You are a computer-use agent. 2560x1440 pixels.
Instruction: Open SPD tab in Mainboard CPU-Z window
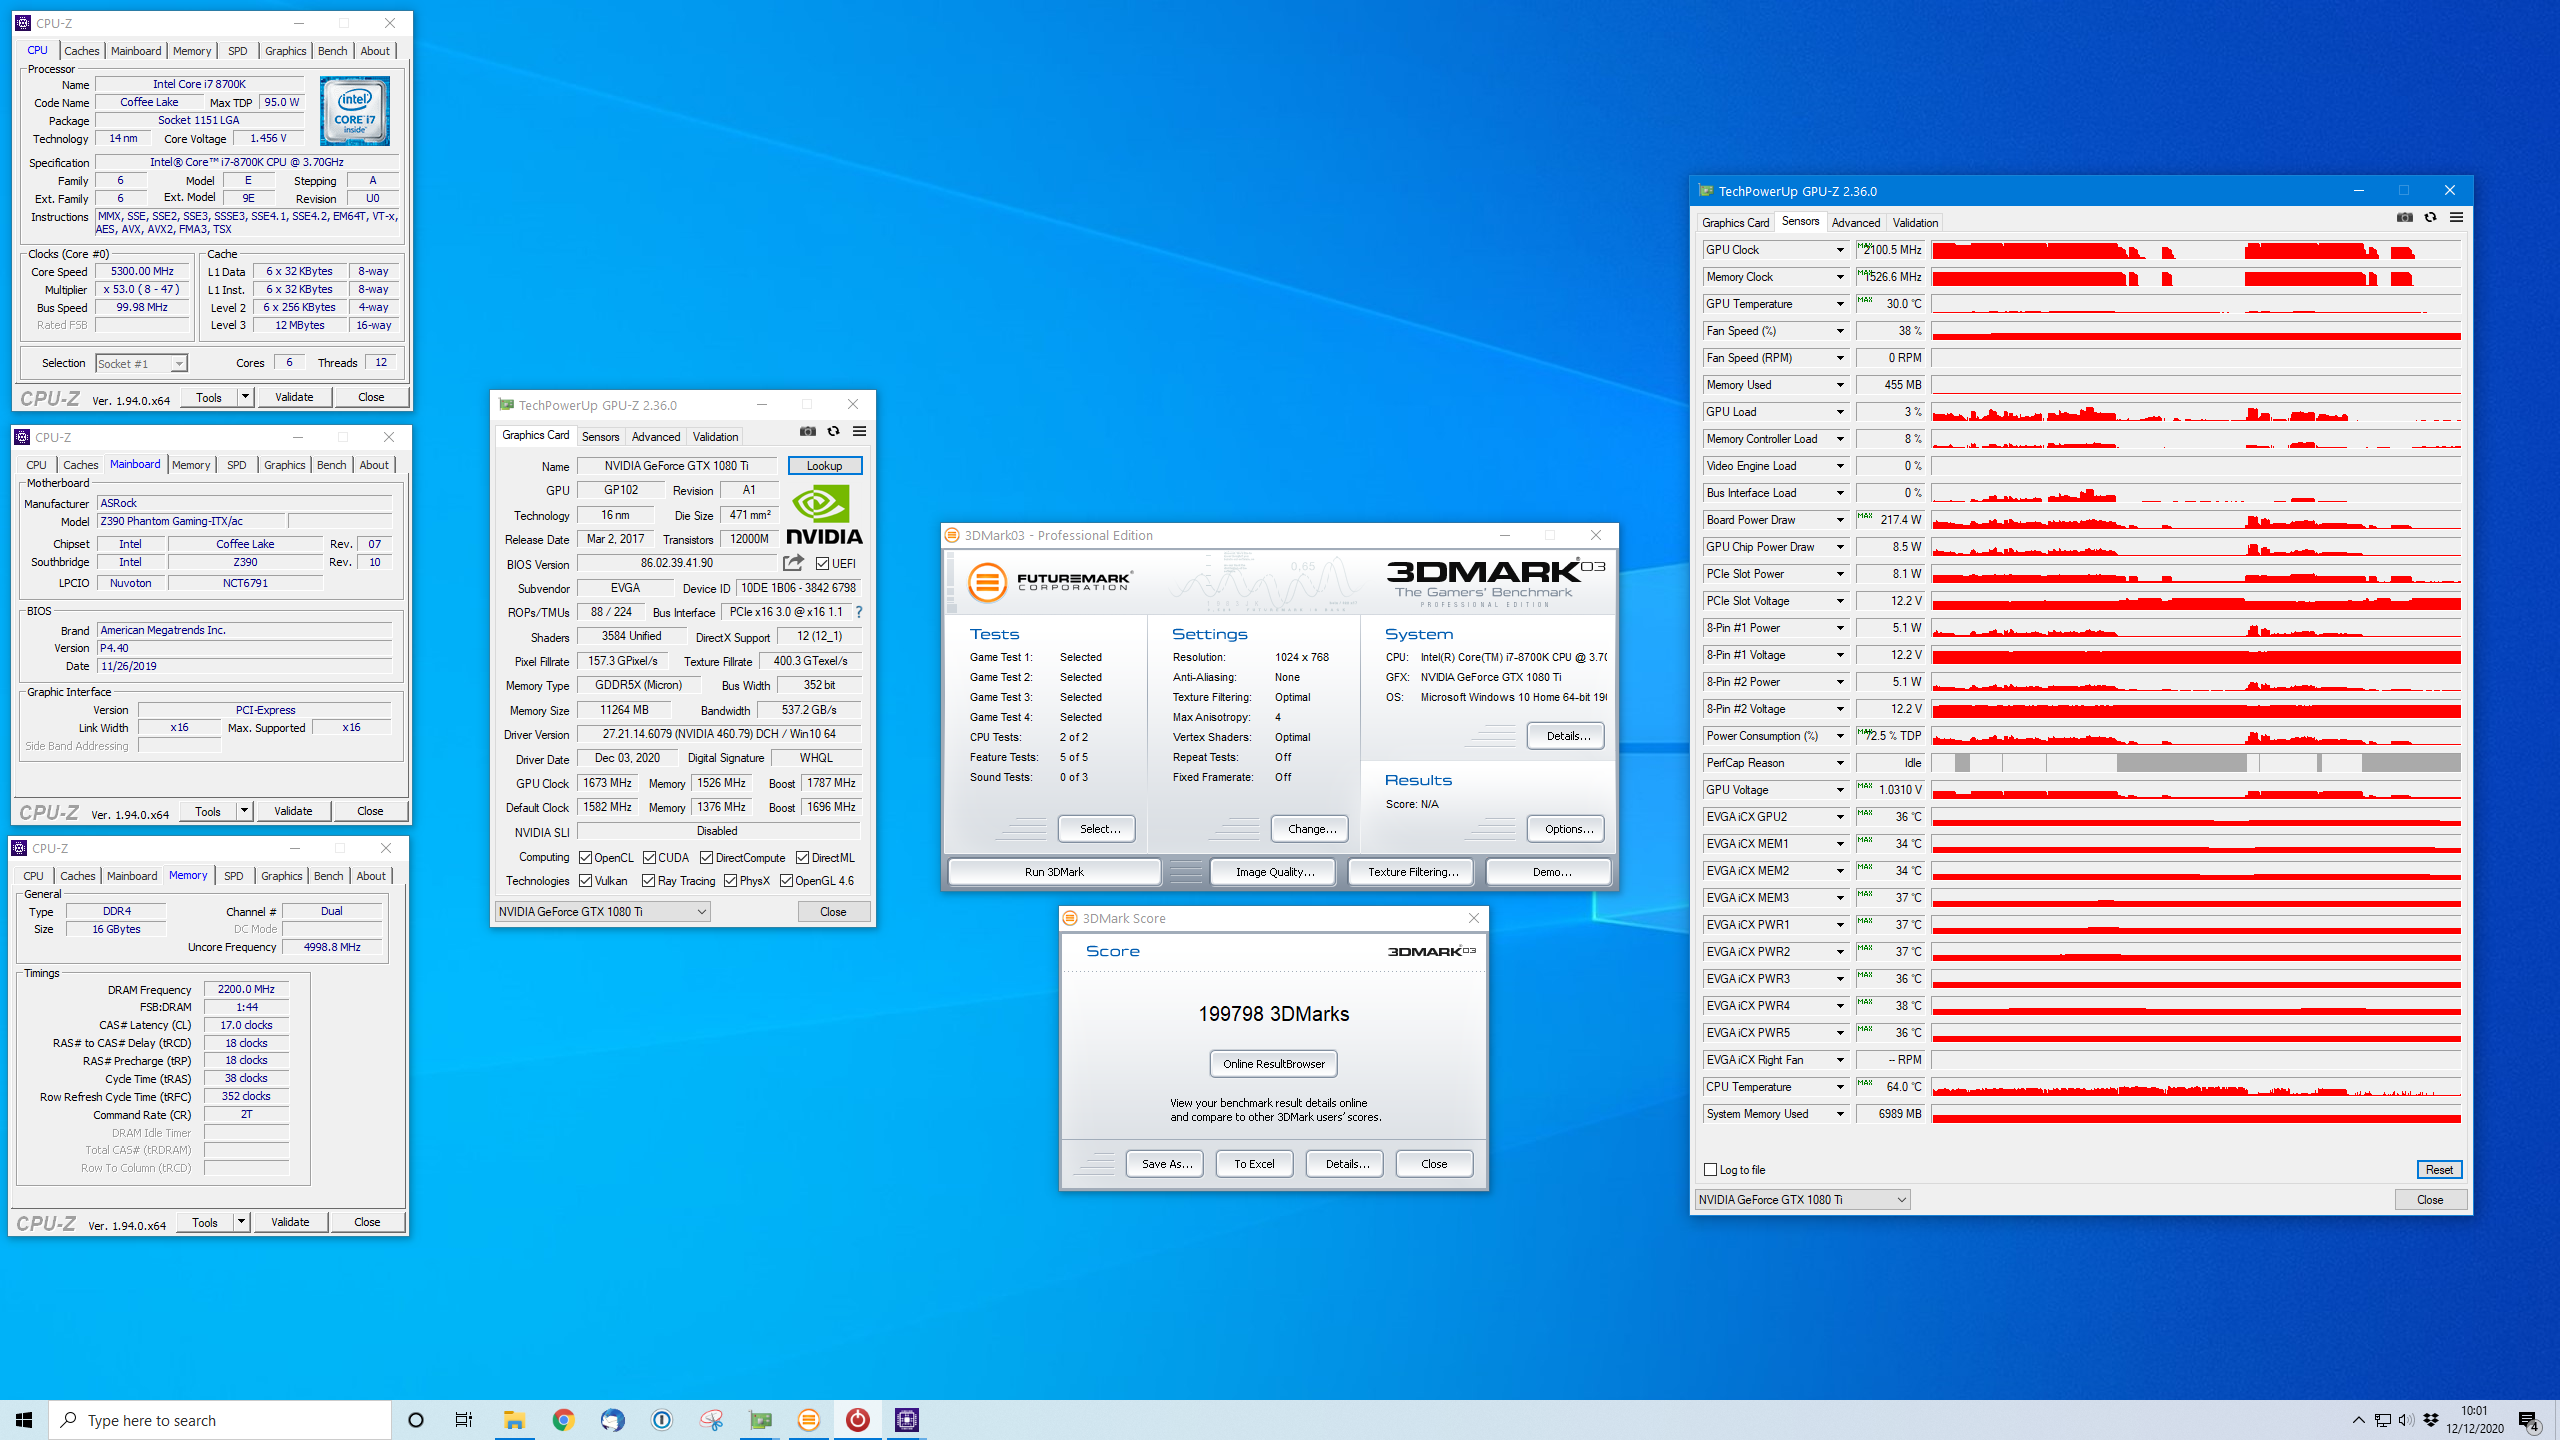click(236, 465)
